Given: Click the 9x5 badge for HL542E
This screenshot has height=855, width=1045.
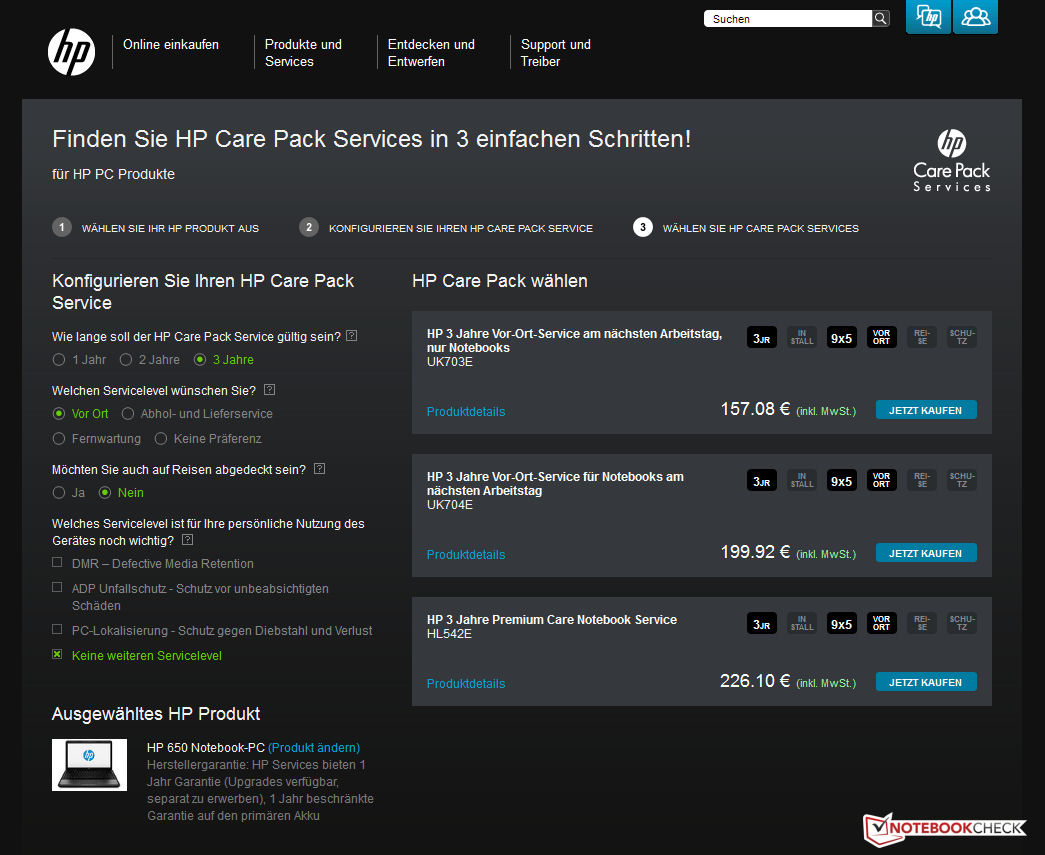Looking at the screenshot, I should click(x=842, y=624).
